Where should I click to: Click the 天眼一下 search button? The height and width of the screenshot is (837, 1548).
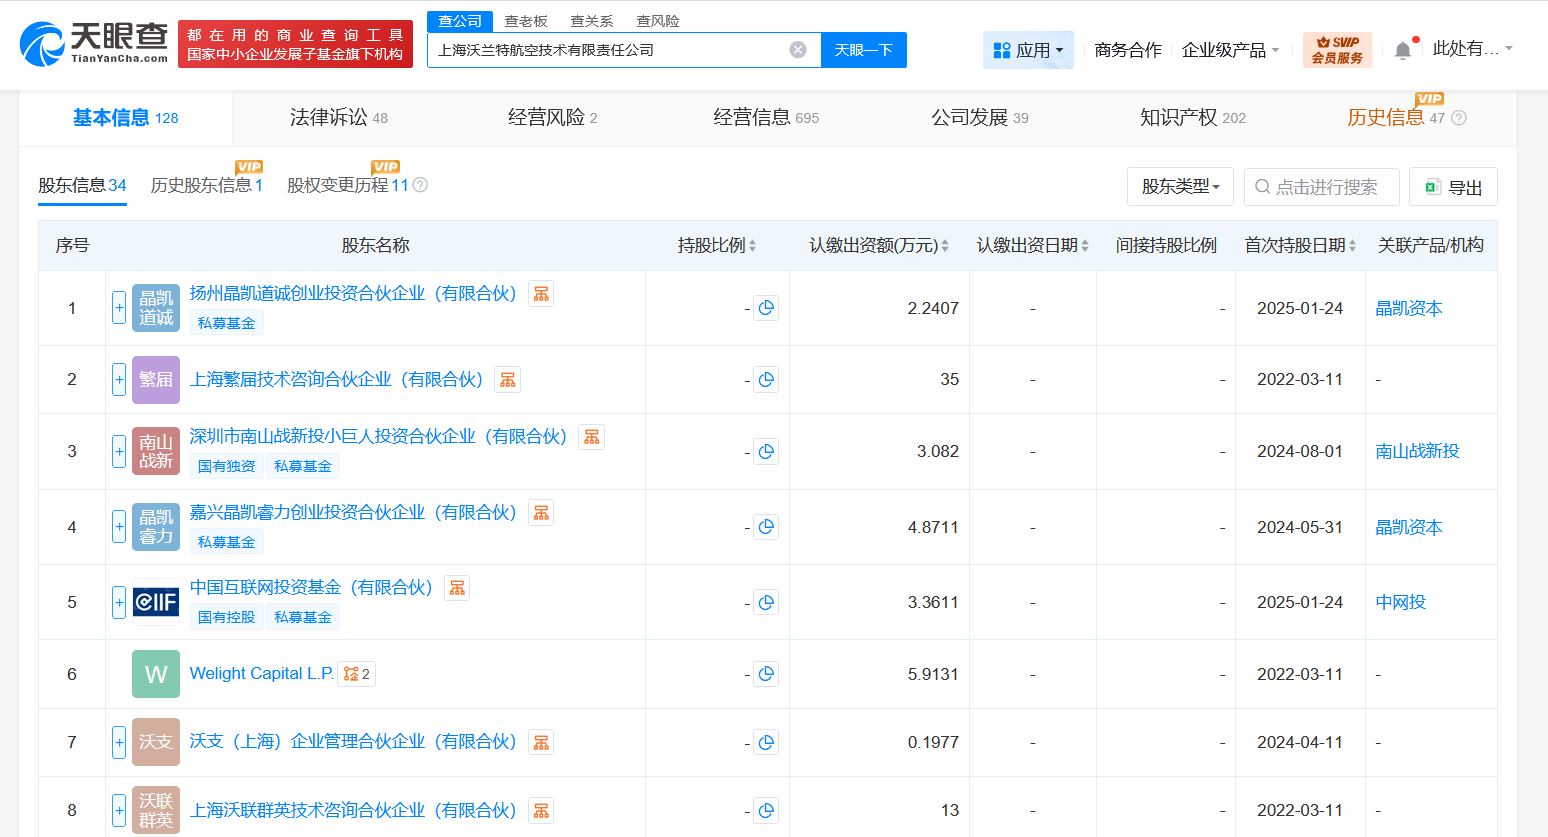tap(863, 49)
